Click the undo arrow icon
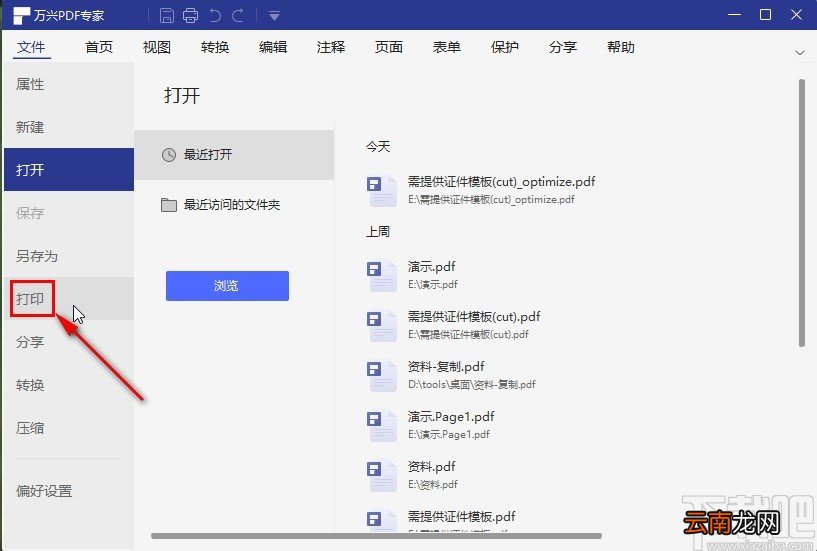The width and height of the screenshot is (817, 551). 215,15
